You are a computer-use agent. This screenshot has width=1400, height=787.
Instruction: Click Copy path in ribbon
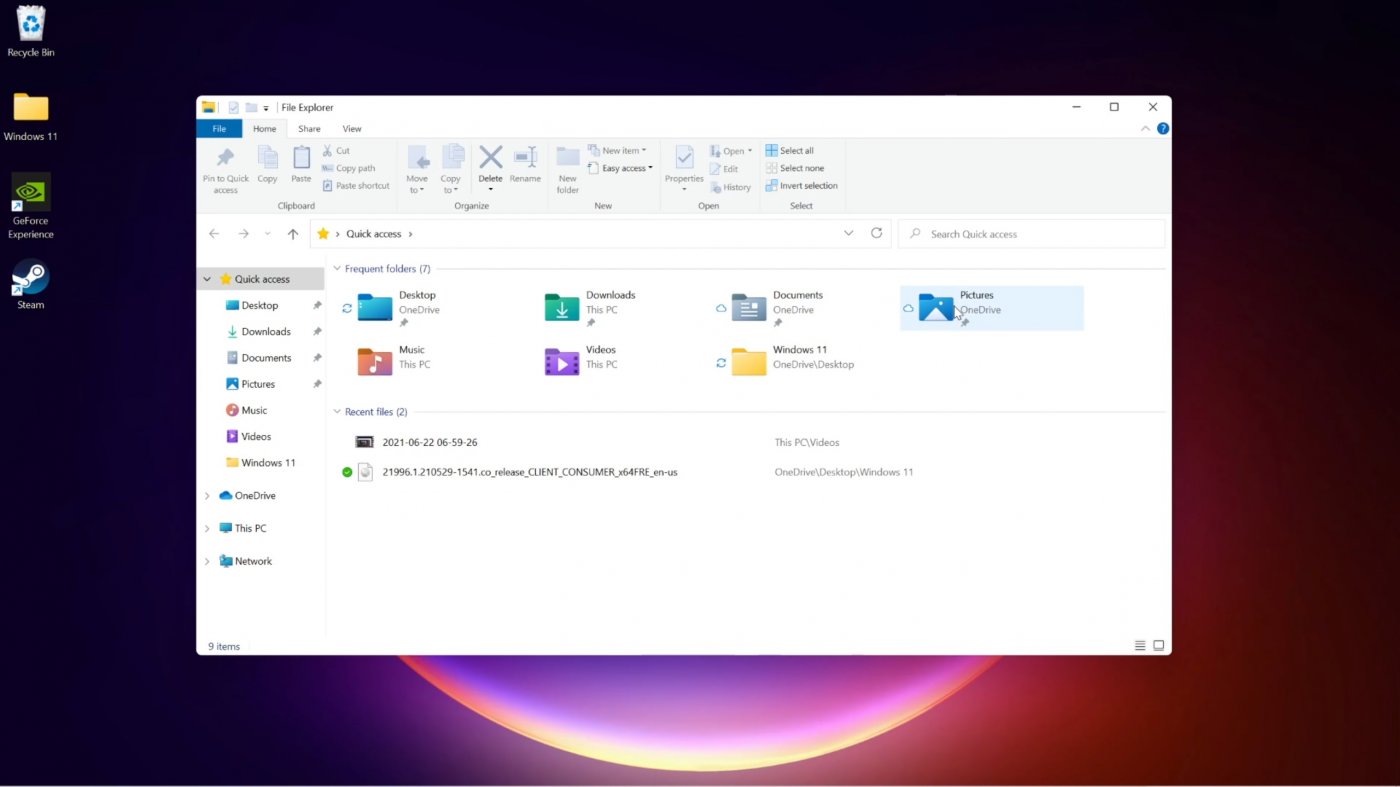click(x=349, y=168)
